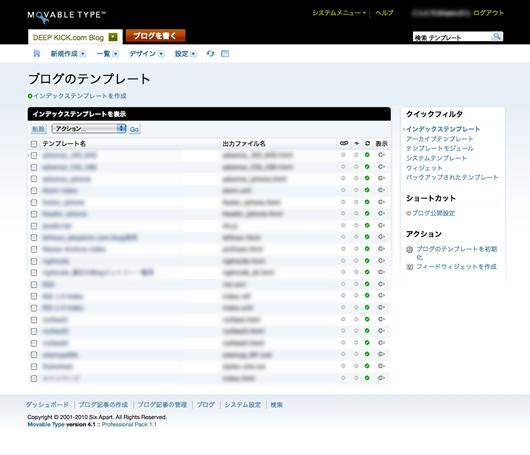Image resolution: width=530 pixels, height=455 pixels.
Task: Click フィードウィジェットを作成 action
Action: [x=456, y=267]
